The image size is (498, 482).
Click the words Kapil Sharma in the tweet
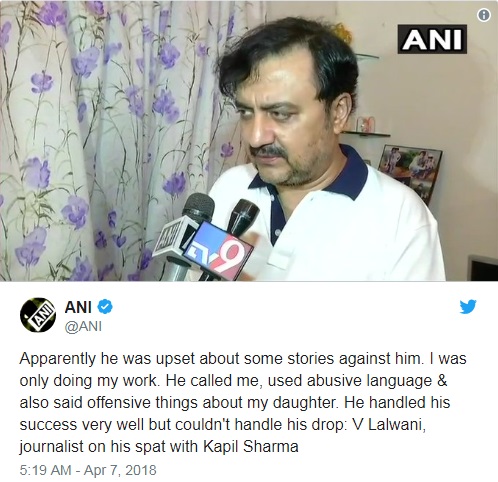click(251, 446)
